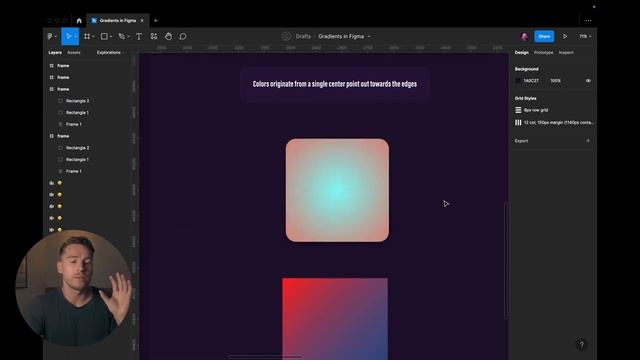The height and width of the screenshot is (360, 640).
Task: Select the Hand tool
Action: point(168,36)
